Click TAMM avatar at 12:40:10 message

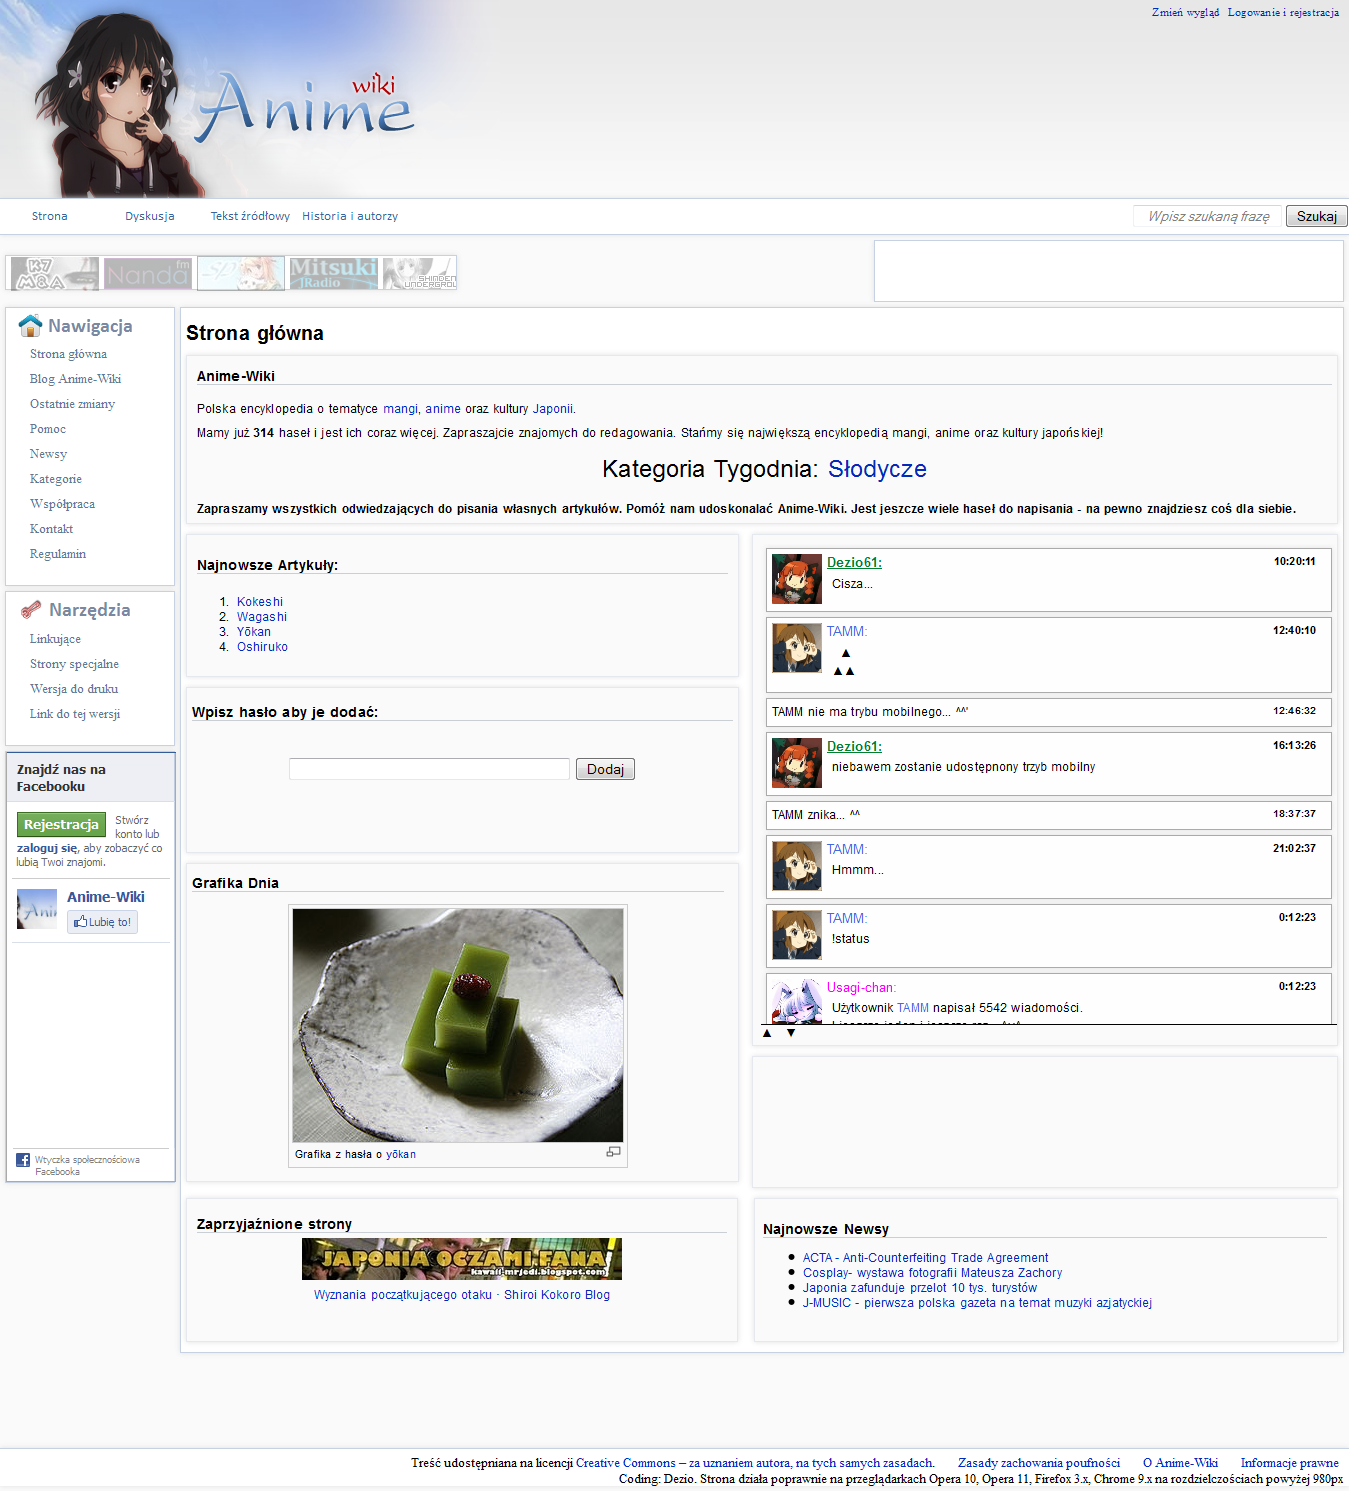(x=797, y=648)
